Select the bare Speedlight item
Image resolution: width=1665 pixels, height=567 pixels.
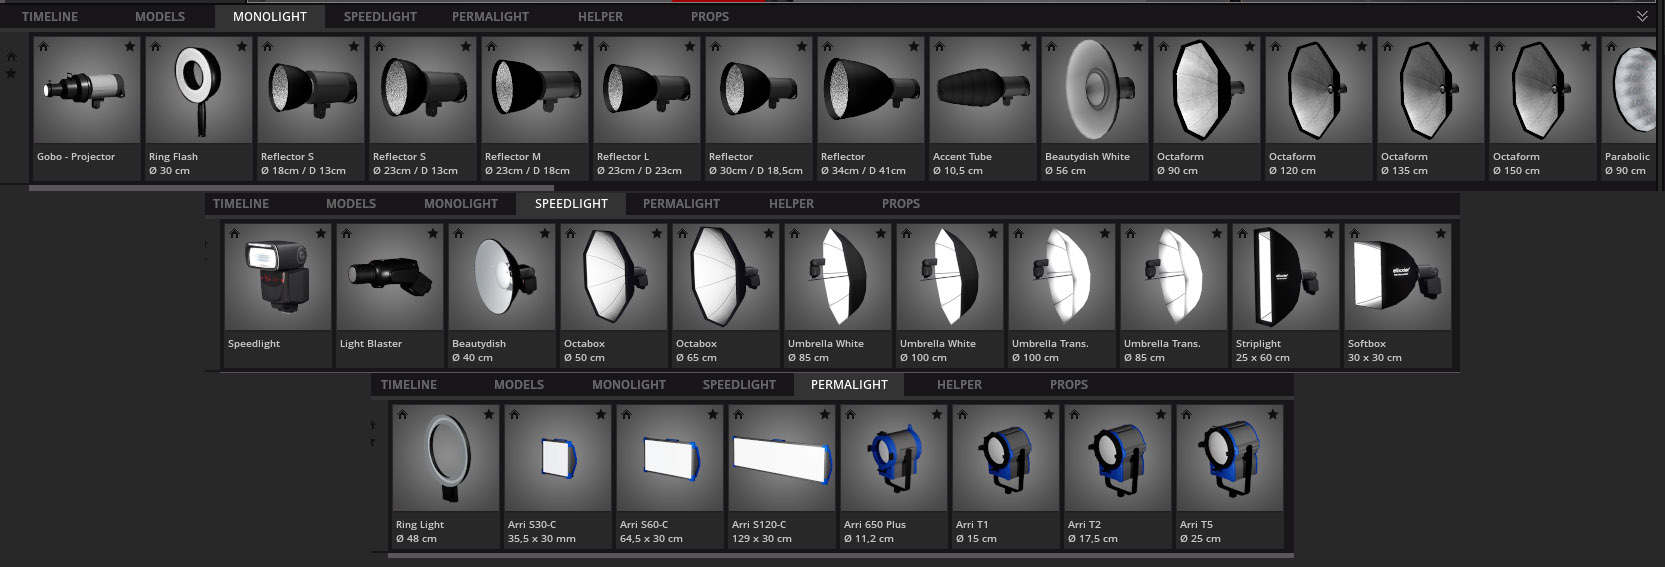pyautogui.click(x=278, y=295)
